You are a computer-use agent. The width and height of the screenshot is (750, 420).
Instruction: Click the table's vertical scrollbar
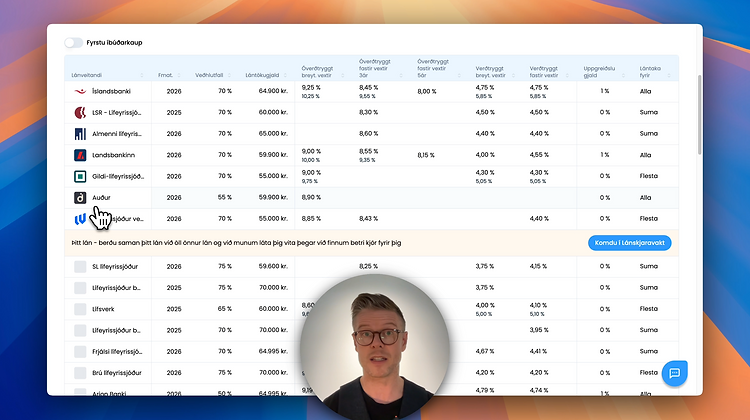[x=699, y=114]
